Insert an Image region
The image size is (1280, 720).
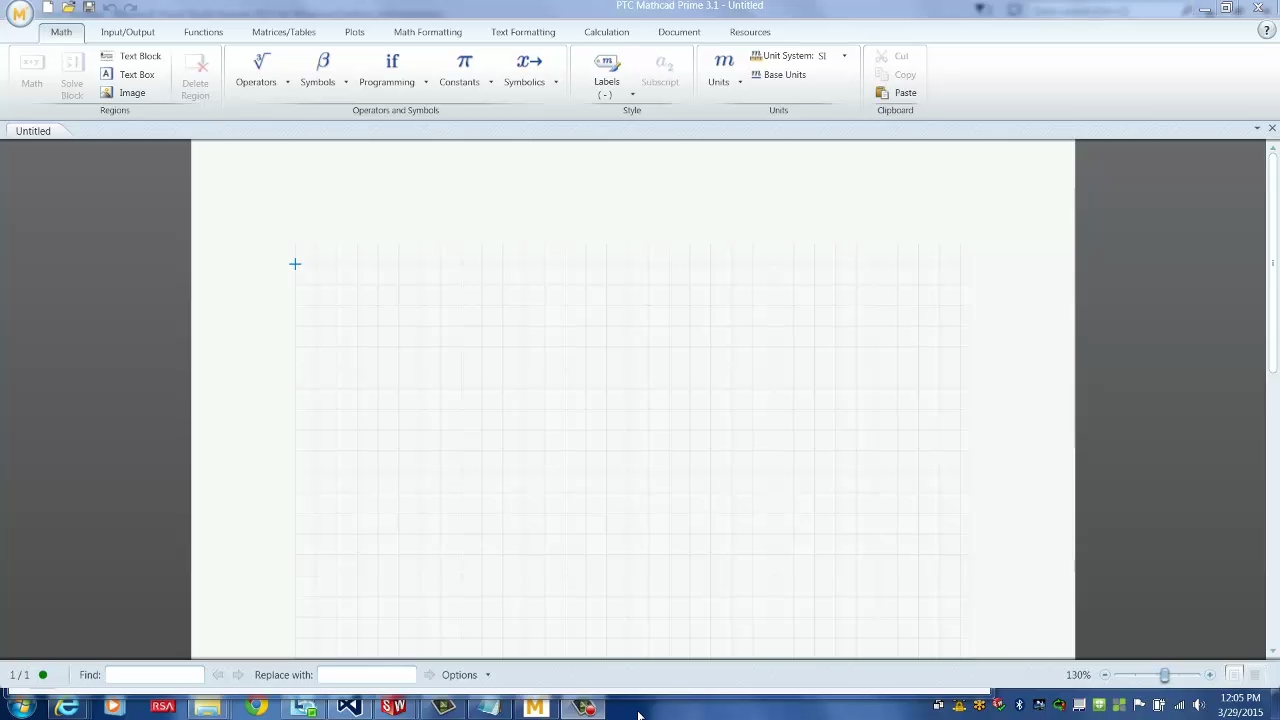(x=123, y=92)
